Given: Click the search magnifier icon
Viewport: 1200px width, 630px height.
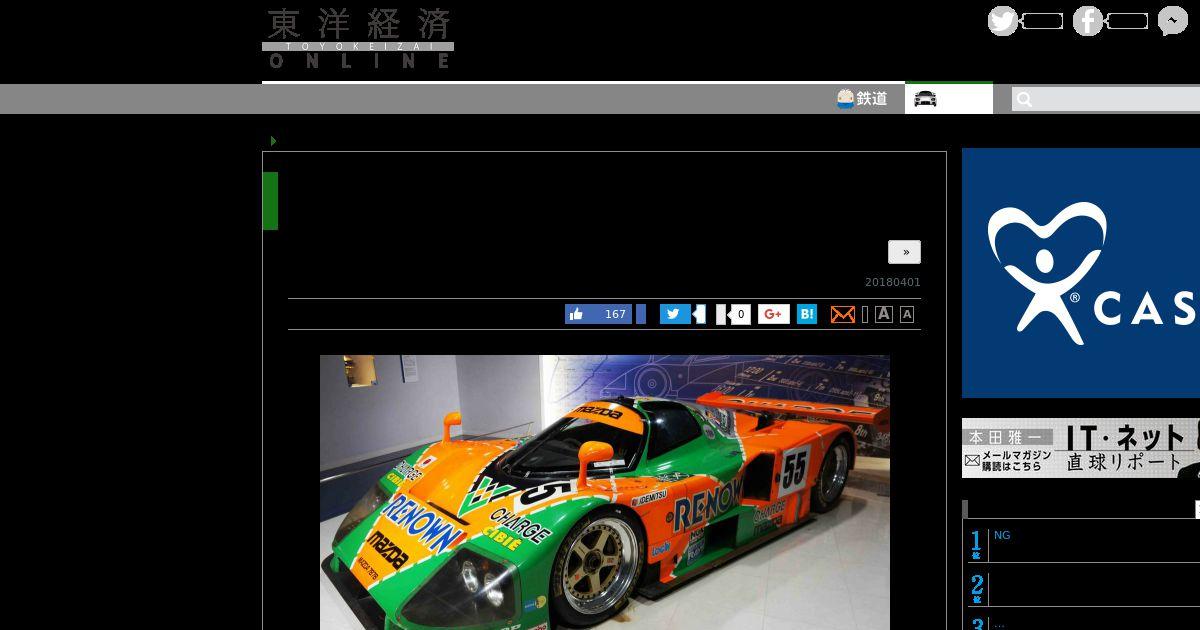Looking at the screenshot, I should (1024, 99).
